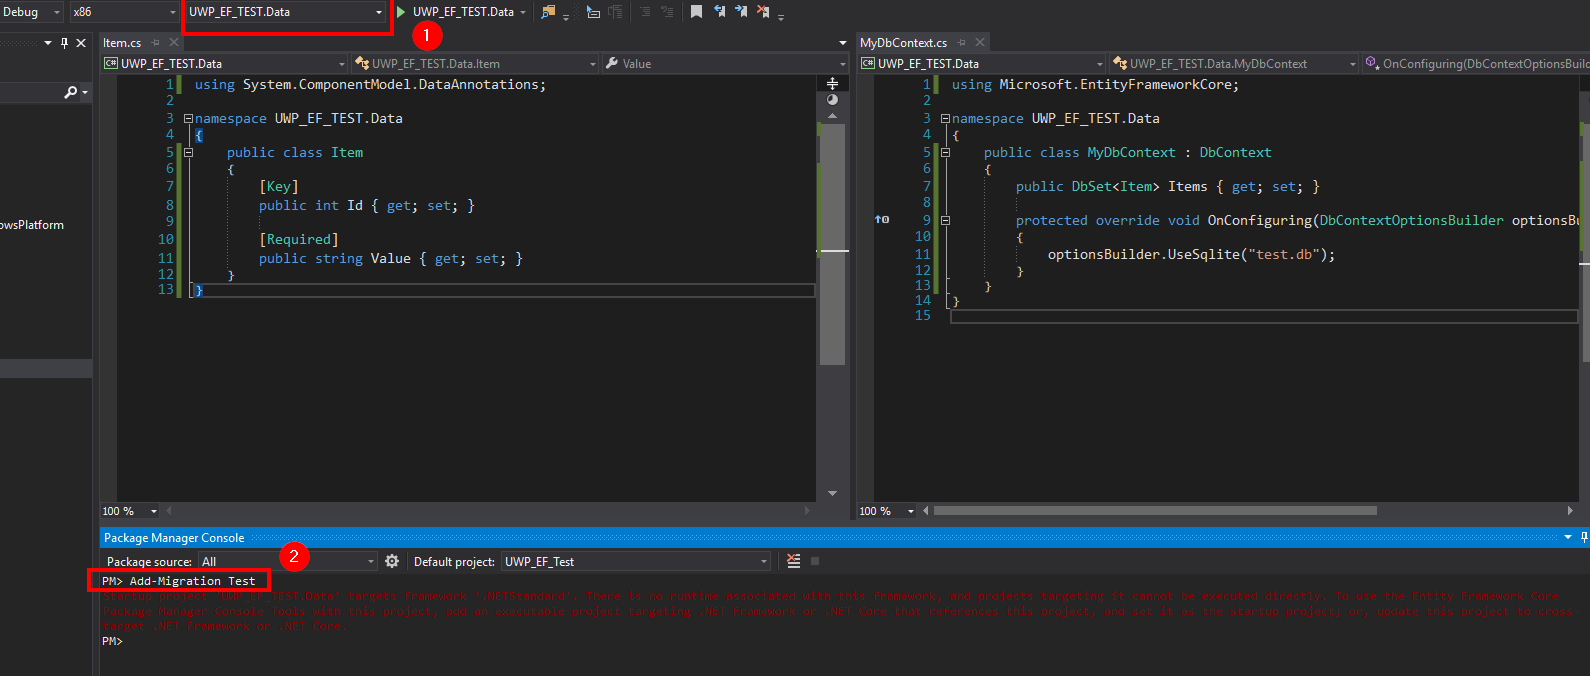
Task: Click the second PM> prompt line
Action: click(x=112, y=642)
